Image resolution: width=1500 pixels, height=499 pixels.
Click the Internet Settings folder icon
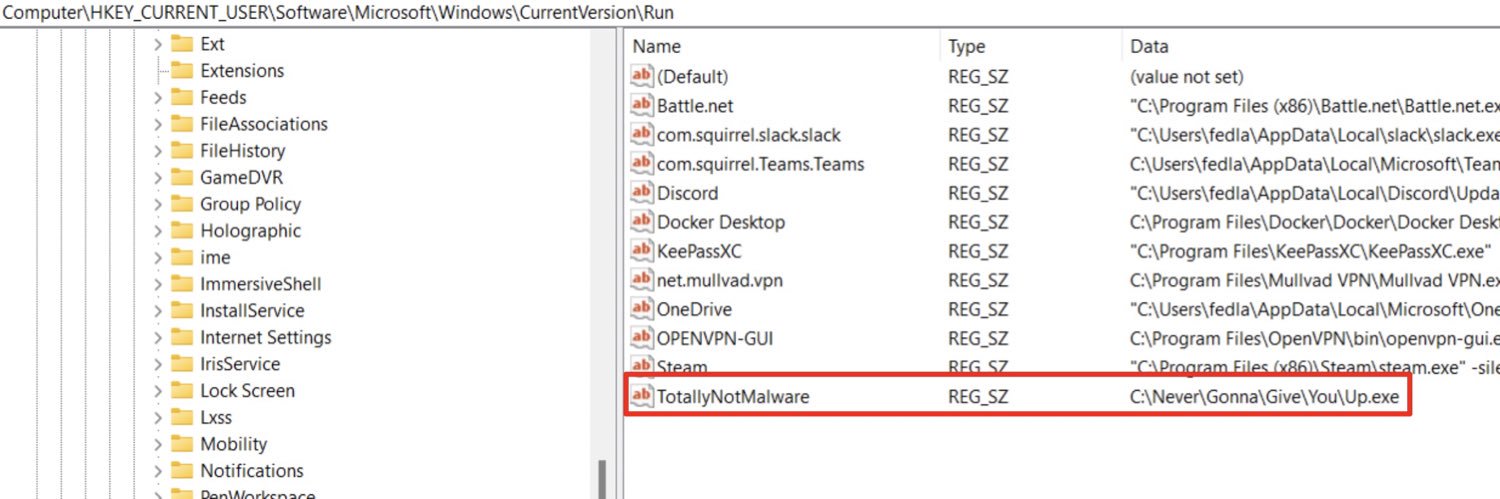(x=181, y=337)
